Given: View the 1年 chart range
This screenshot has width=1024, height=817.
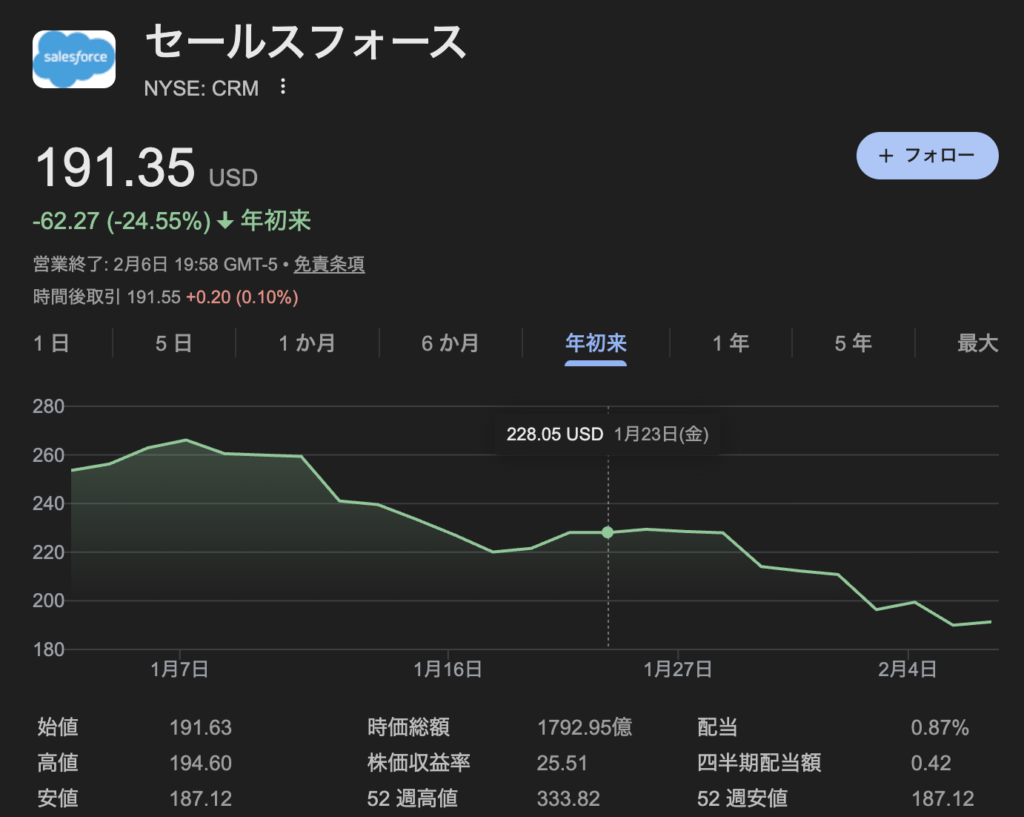Looking at the screenshot, I should pyautogui.click(x=730, y=343).
